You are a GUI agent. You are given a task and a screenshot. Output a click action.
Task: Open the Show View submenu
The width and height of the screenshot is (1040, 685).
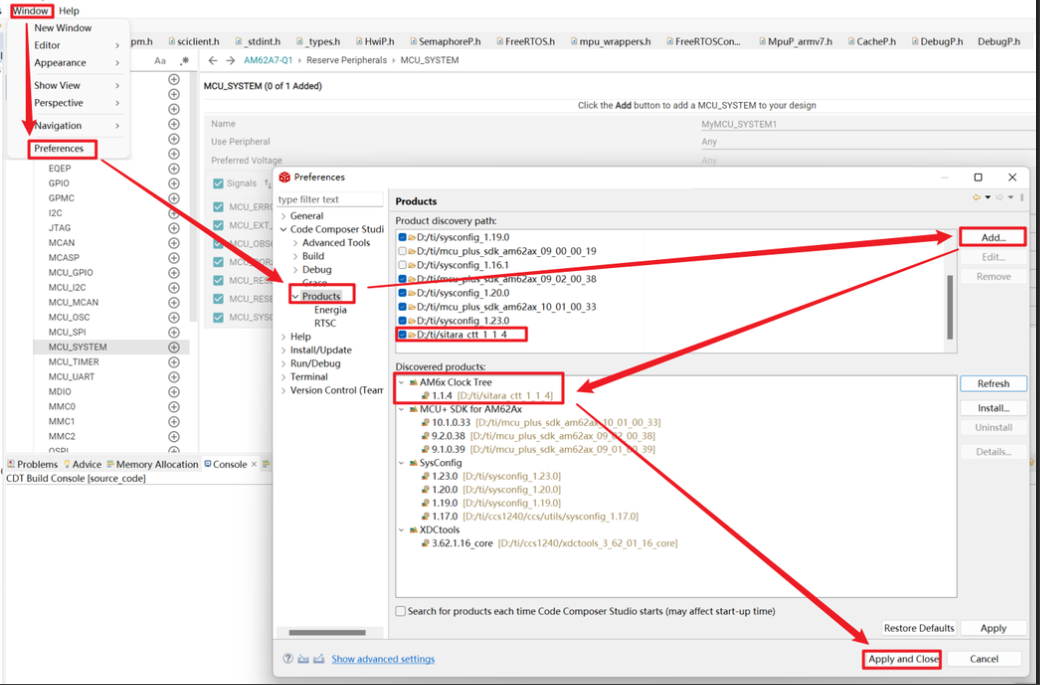pyautogui.click(x=76, y=86)
